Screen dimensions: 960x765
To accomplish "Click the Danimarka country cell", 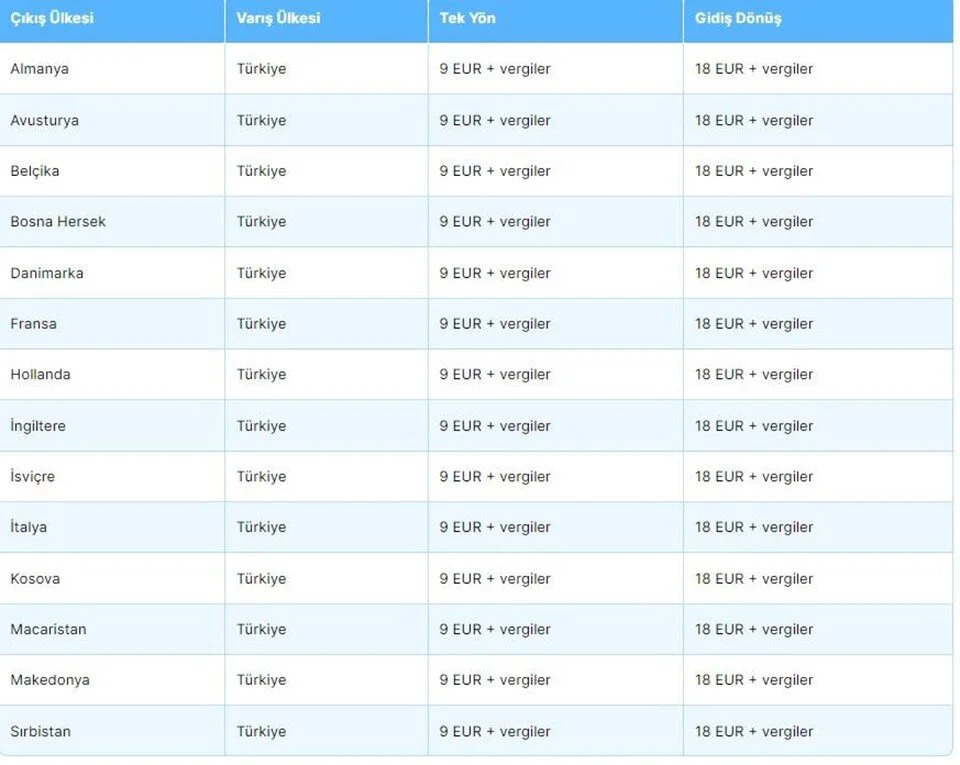I will tap(47, 273).
